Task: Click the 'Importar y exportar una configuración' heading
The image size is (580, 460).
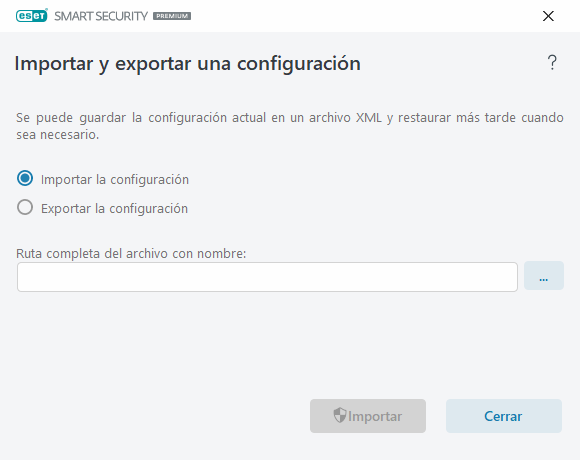Action: pyautogui.click(x=188, y=64)
